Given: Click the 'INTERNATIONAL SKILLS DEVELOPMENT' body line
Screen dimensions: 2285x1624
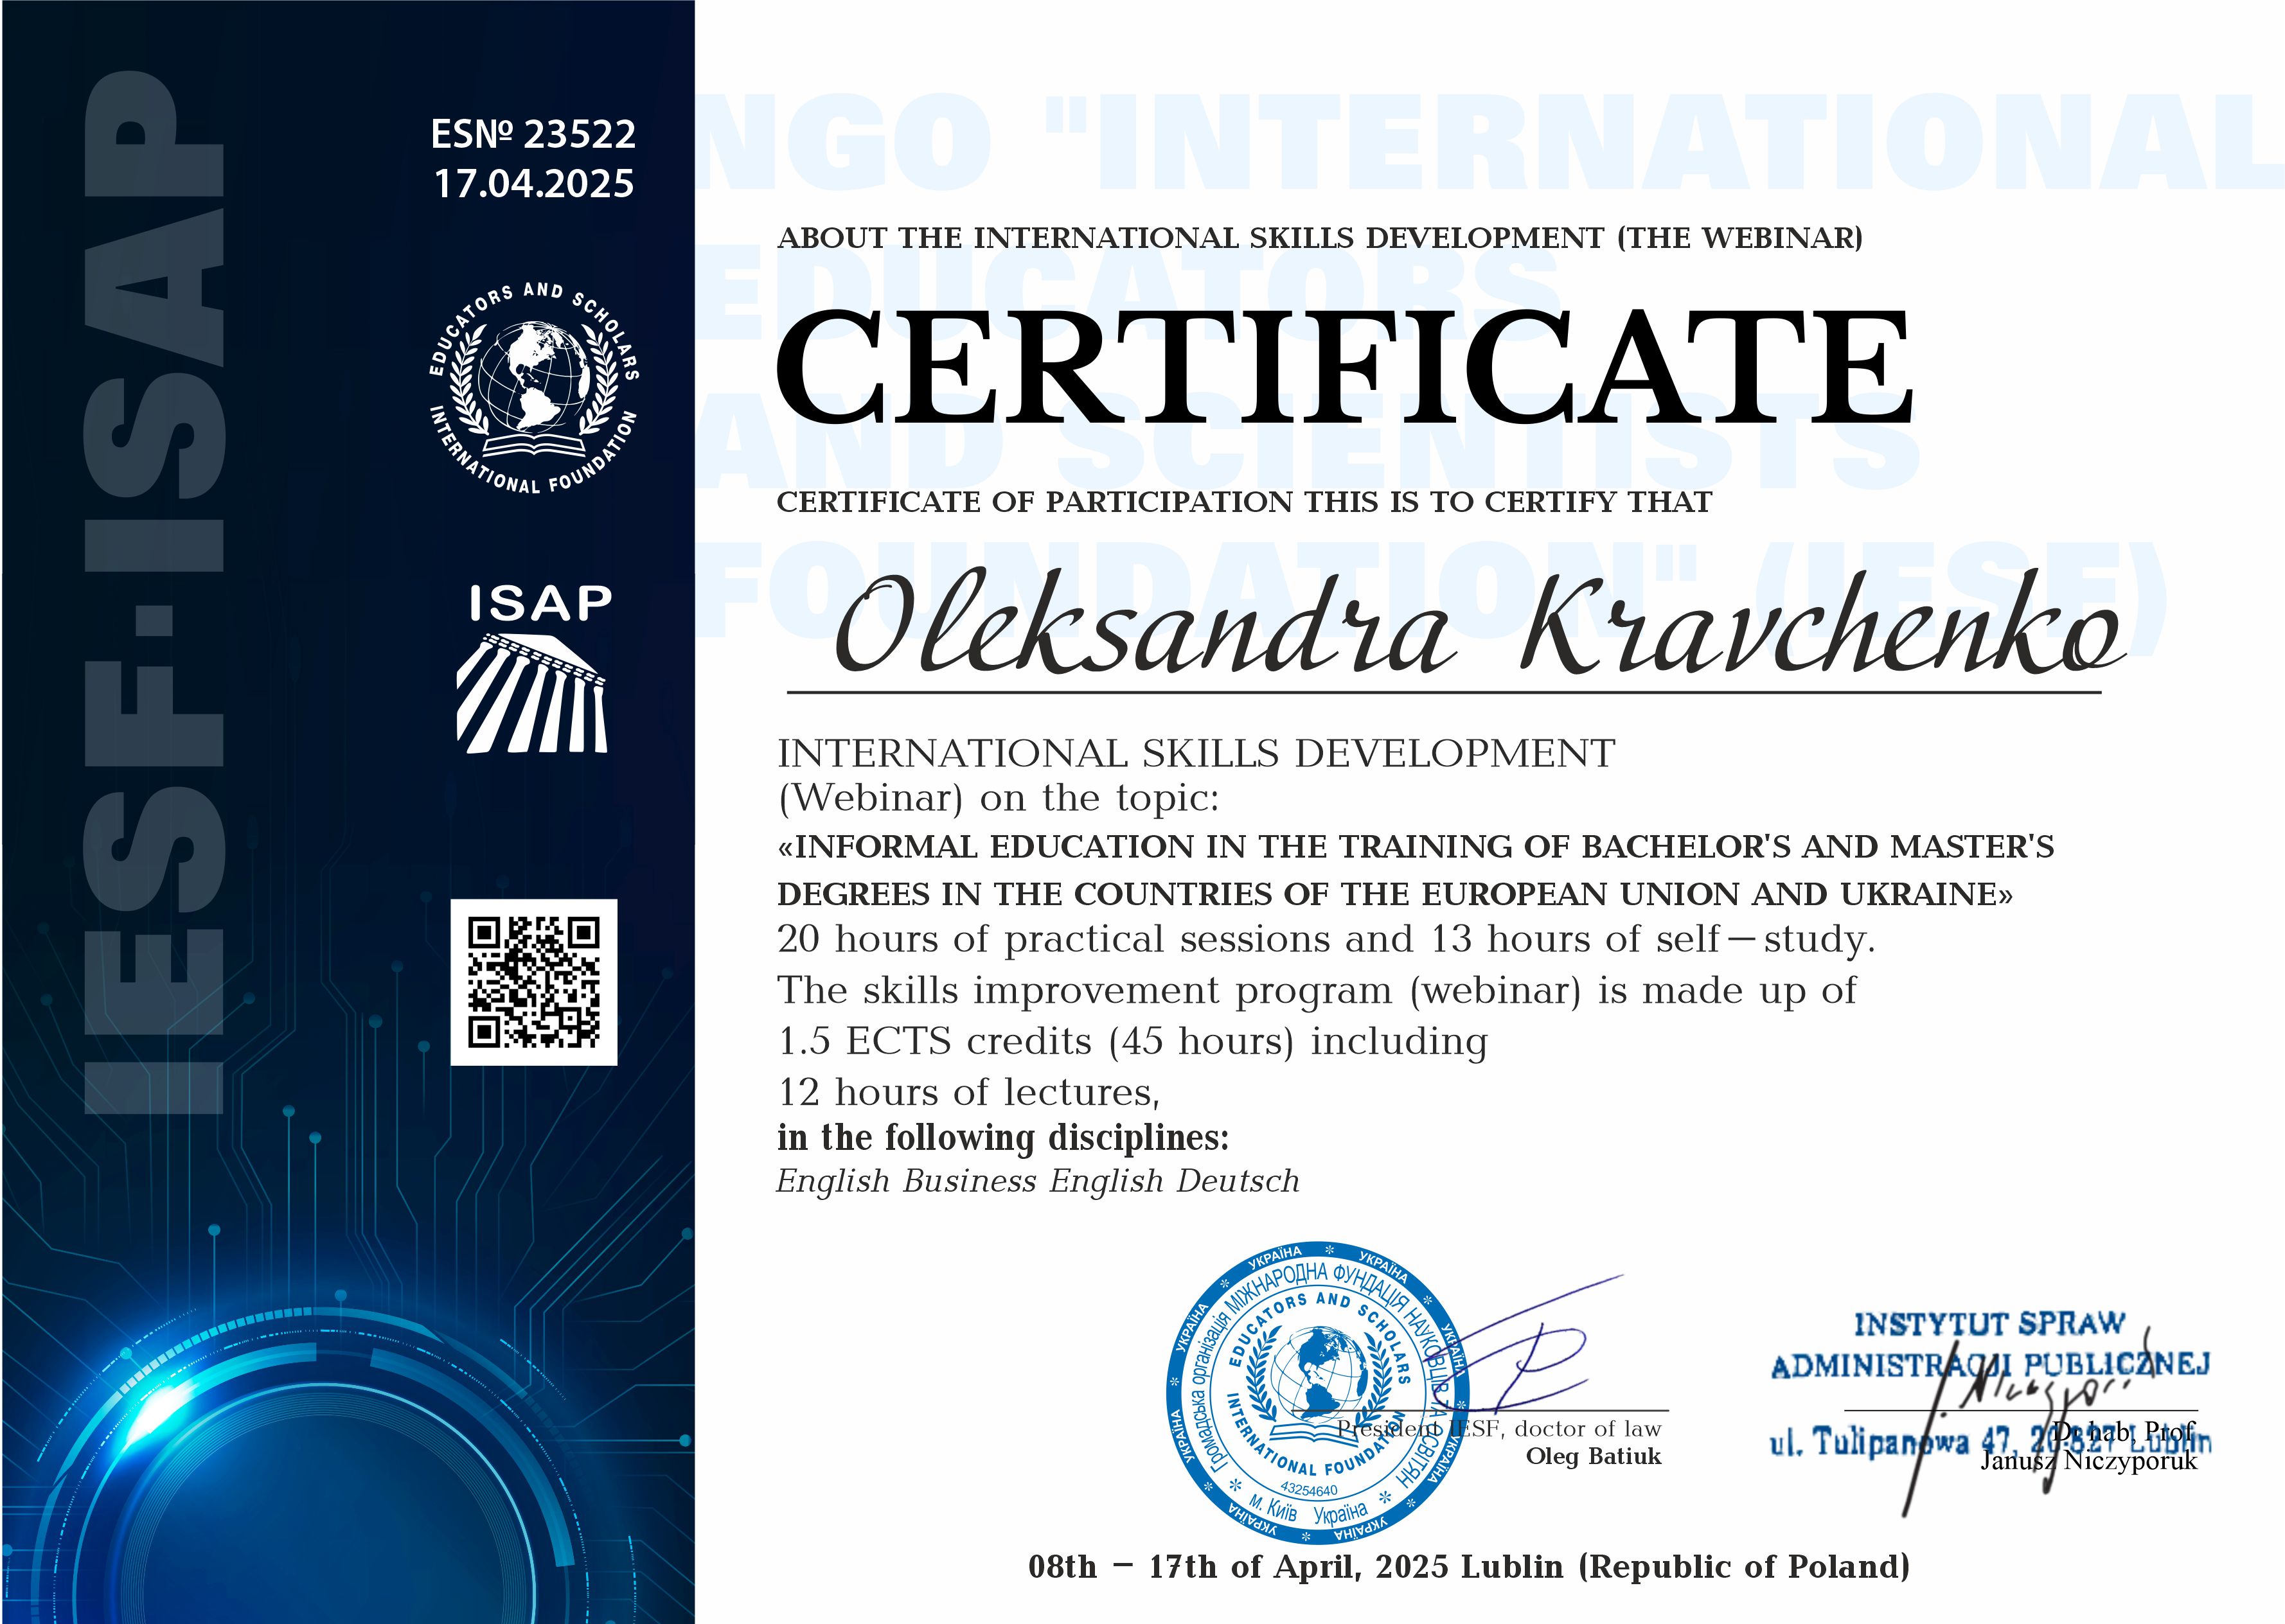Looking at the screenshot, I should (1196, 753).
